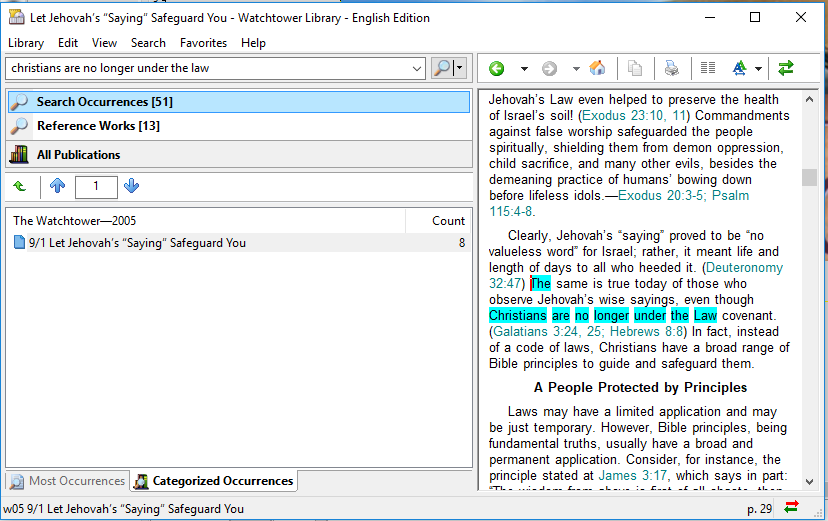828x521 pixels.
Task: Run search with magnifying glass button
Action: click(x=441, y=68)
